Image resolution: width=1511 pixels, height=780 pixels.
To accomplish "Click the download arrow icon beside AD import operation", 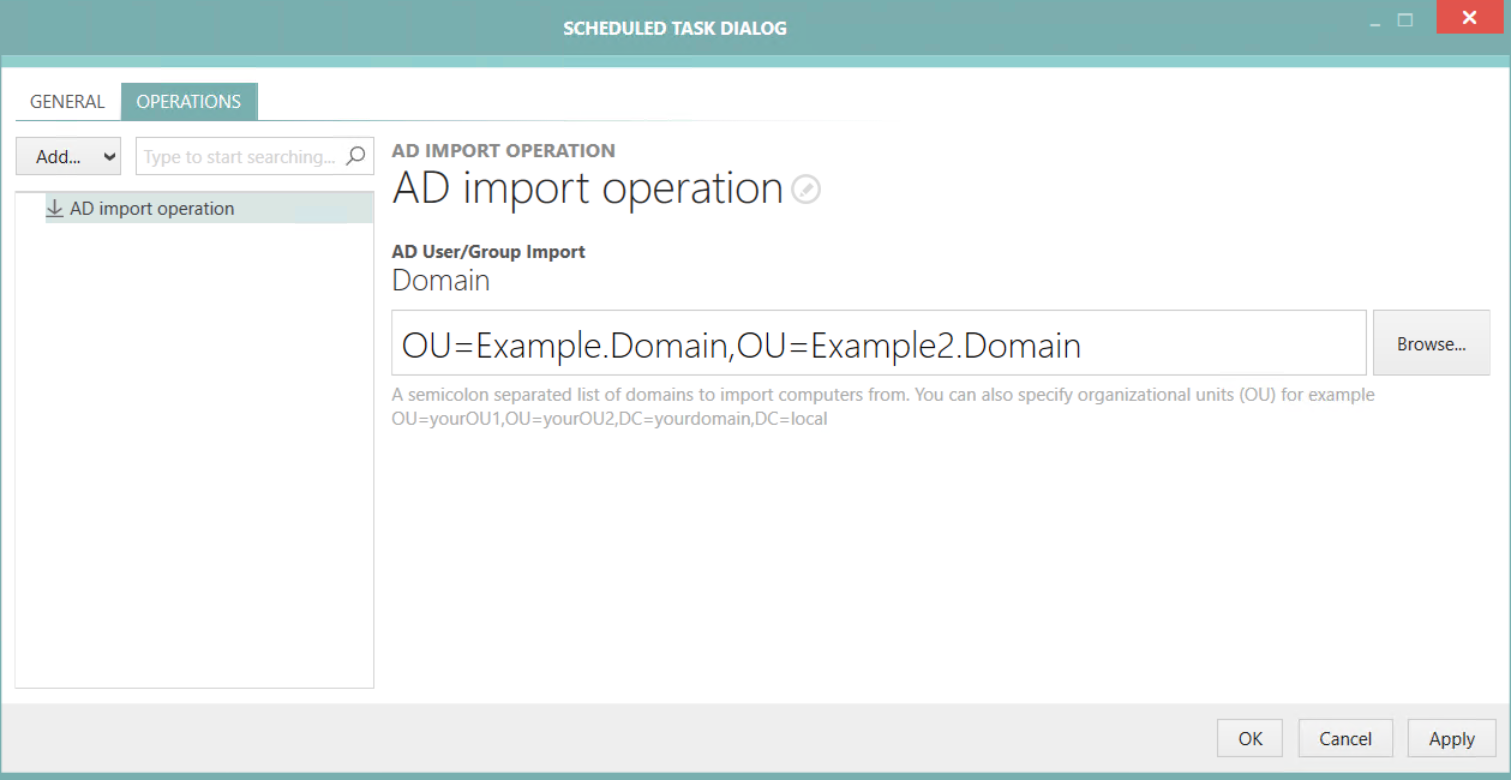I will 55,208.
